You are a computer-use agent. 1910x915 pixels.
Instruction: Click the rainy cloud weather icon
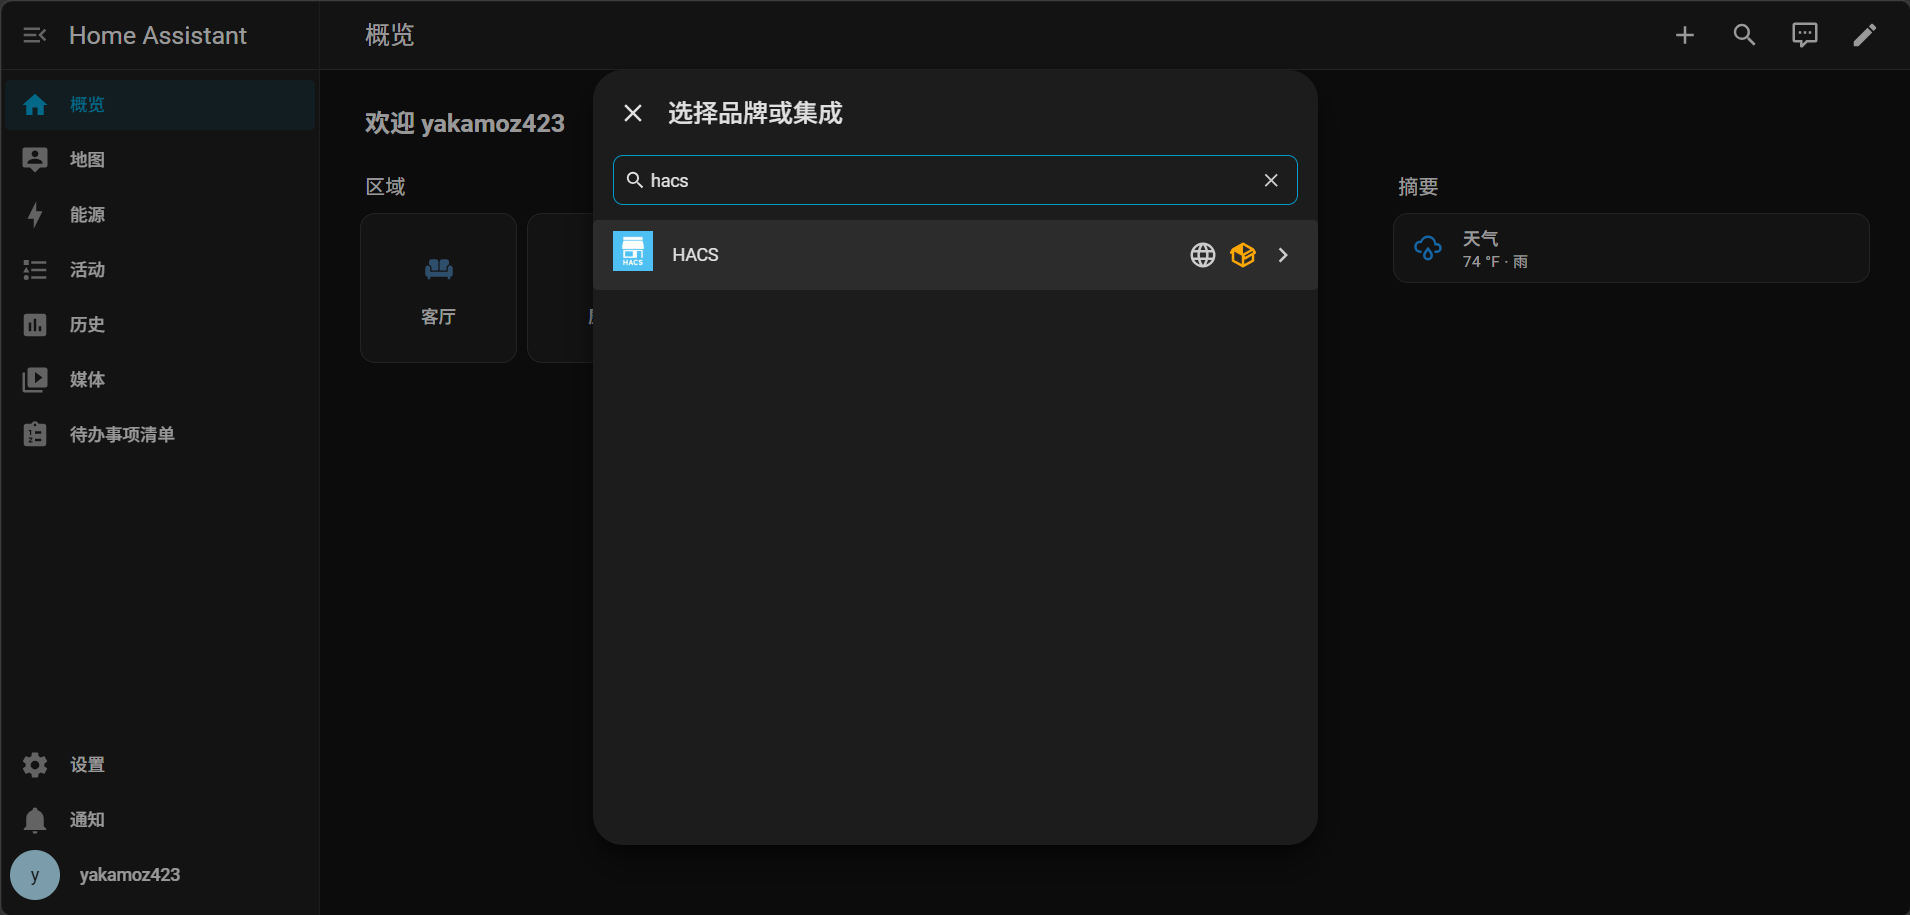pos(1428,248)
